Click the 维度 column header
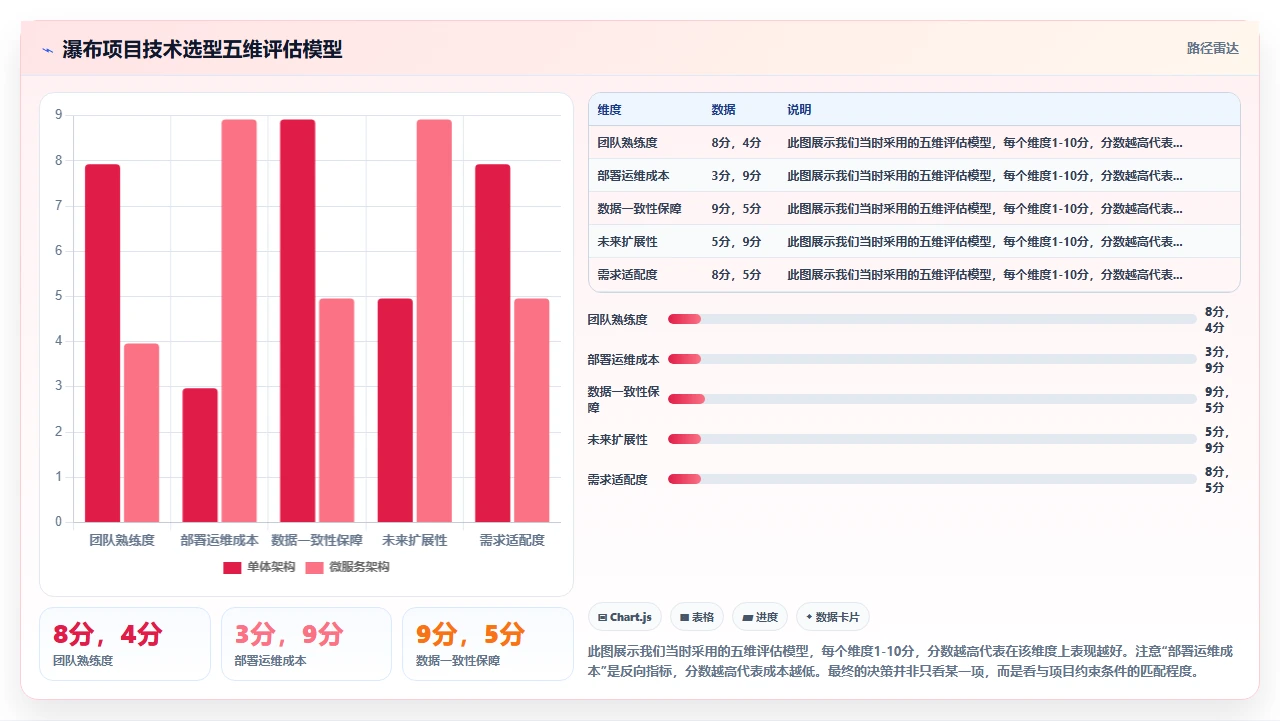1280x721 pixels. 610,110
